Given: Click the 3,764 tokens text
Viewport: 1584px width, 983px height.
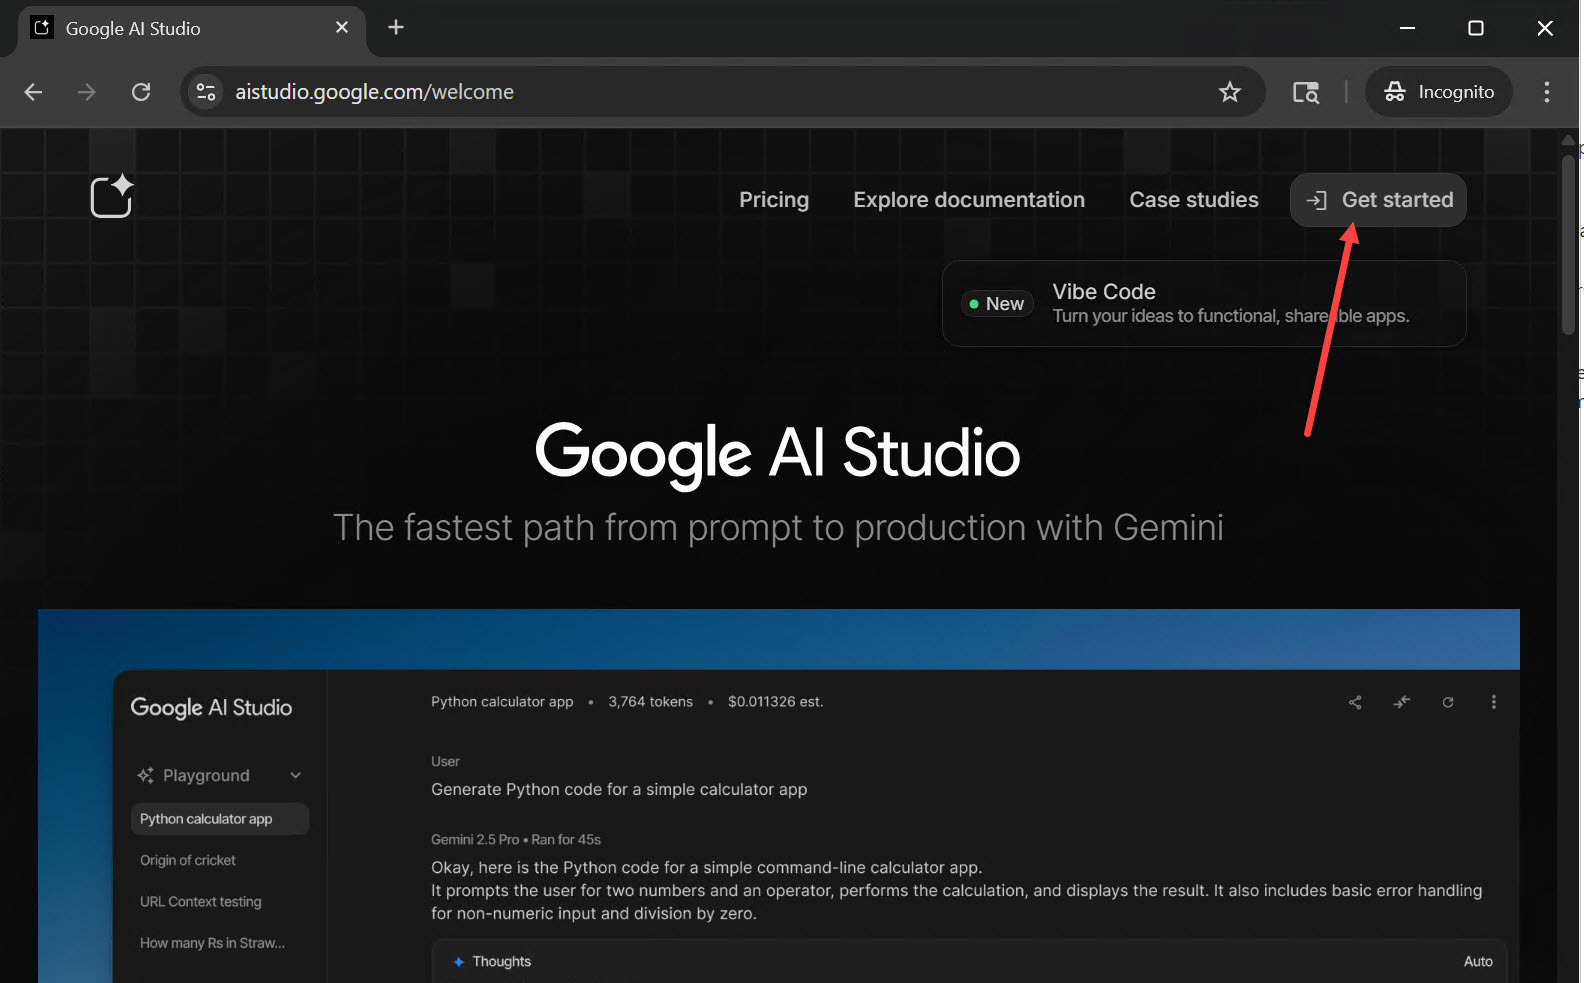Looking at the screenshot, I should pos(650,702).
